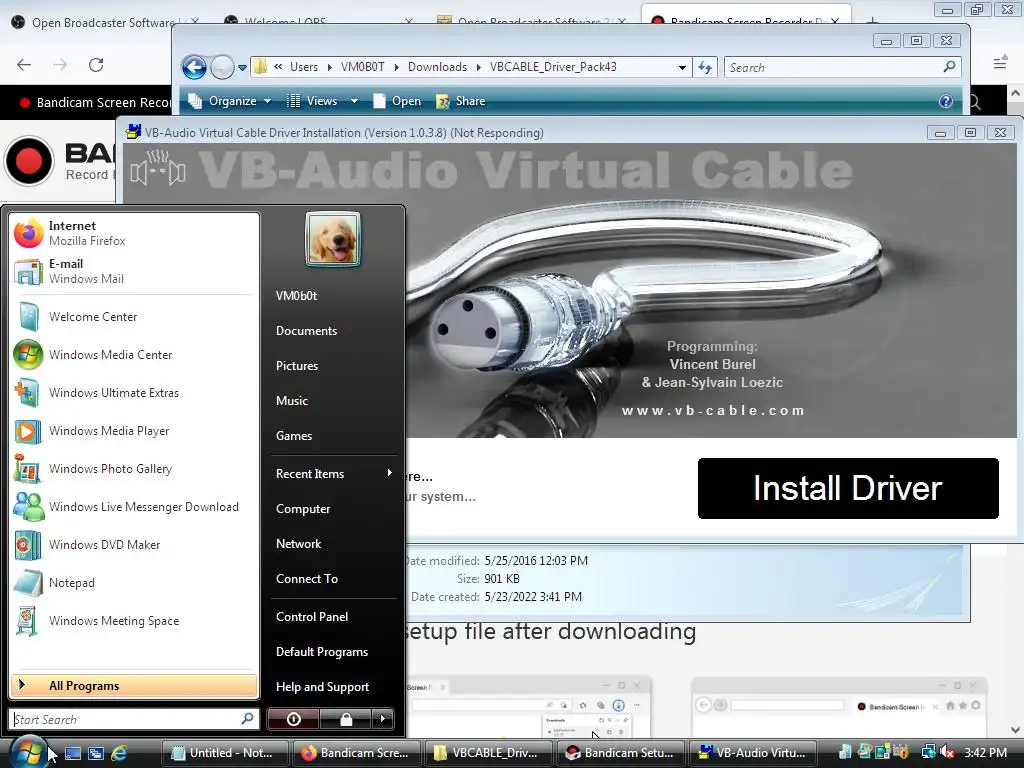
Task: Click the Start menu power button
Action: [x=293, y=719]
